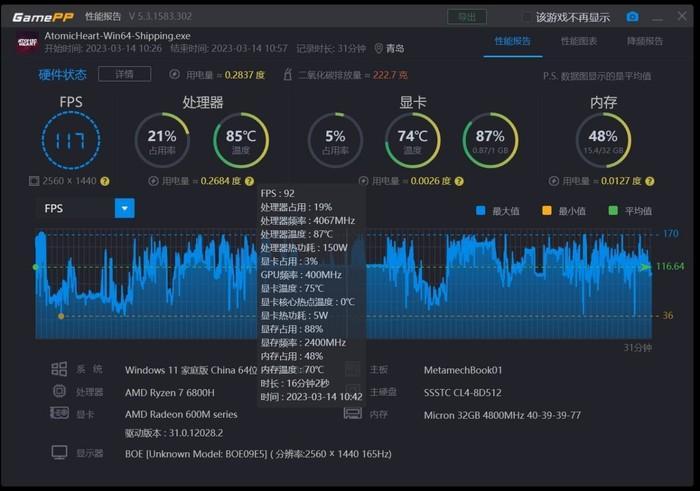Click the SSSTC CL4-8D512 disk text
The height and width of the screenshot is (491, 700).
click(x=462, y=393)
